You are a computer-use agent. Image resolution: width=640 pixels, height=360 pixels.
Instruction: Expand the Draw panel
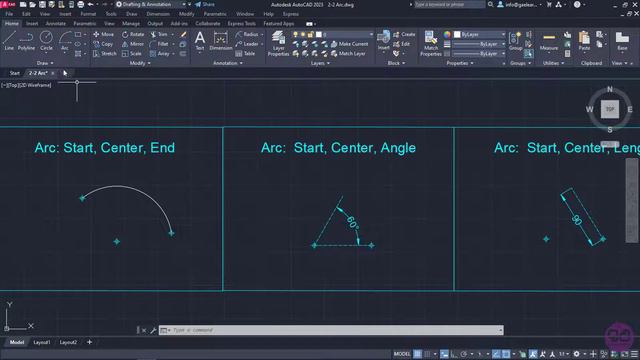point(45,63)
